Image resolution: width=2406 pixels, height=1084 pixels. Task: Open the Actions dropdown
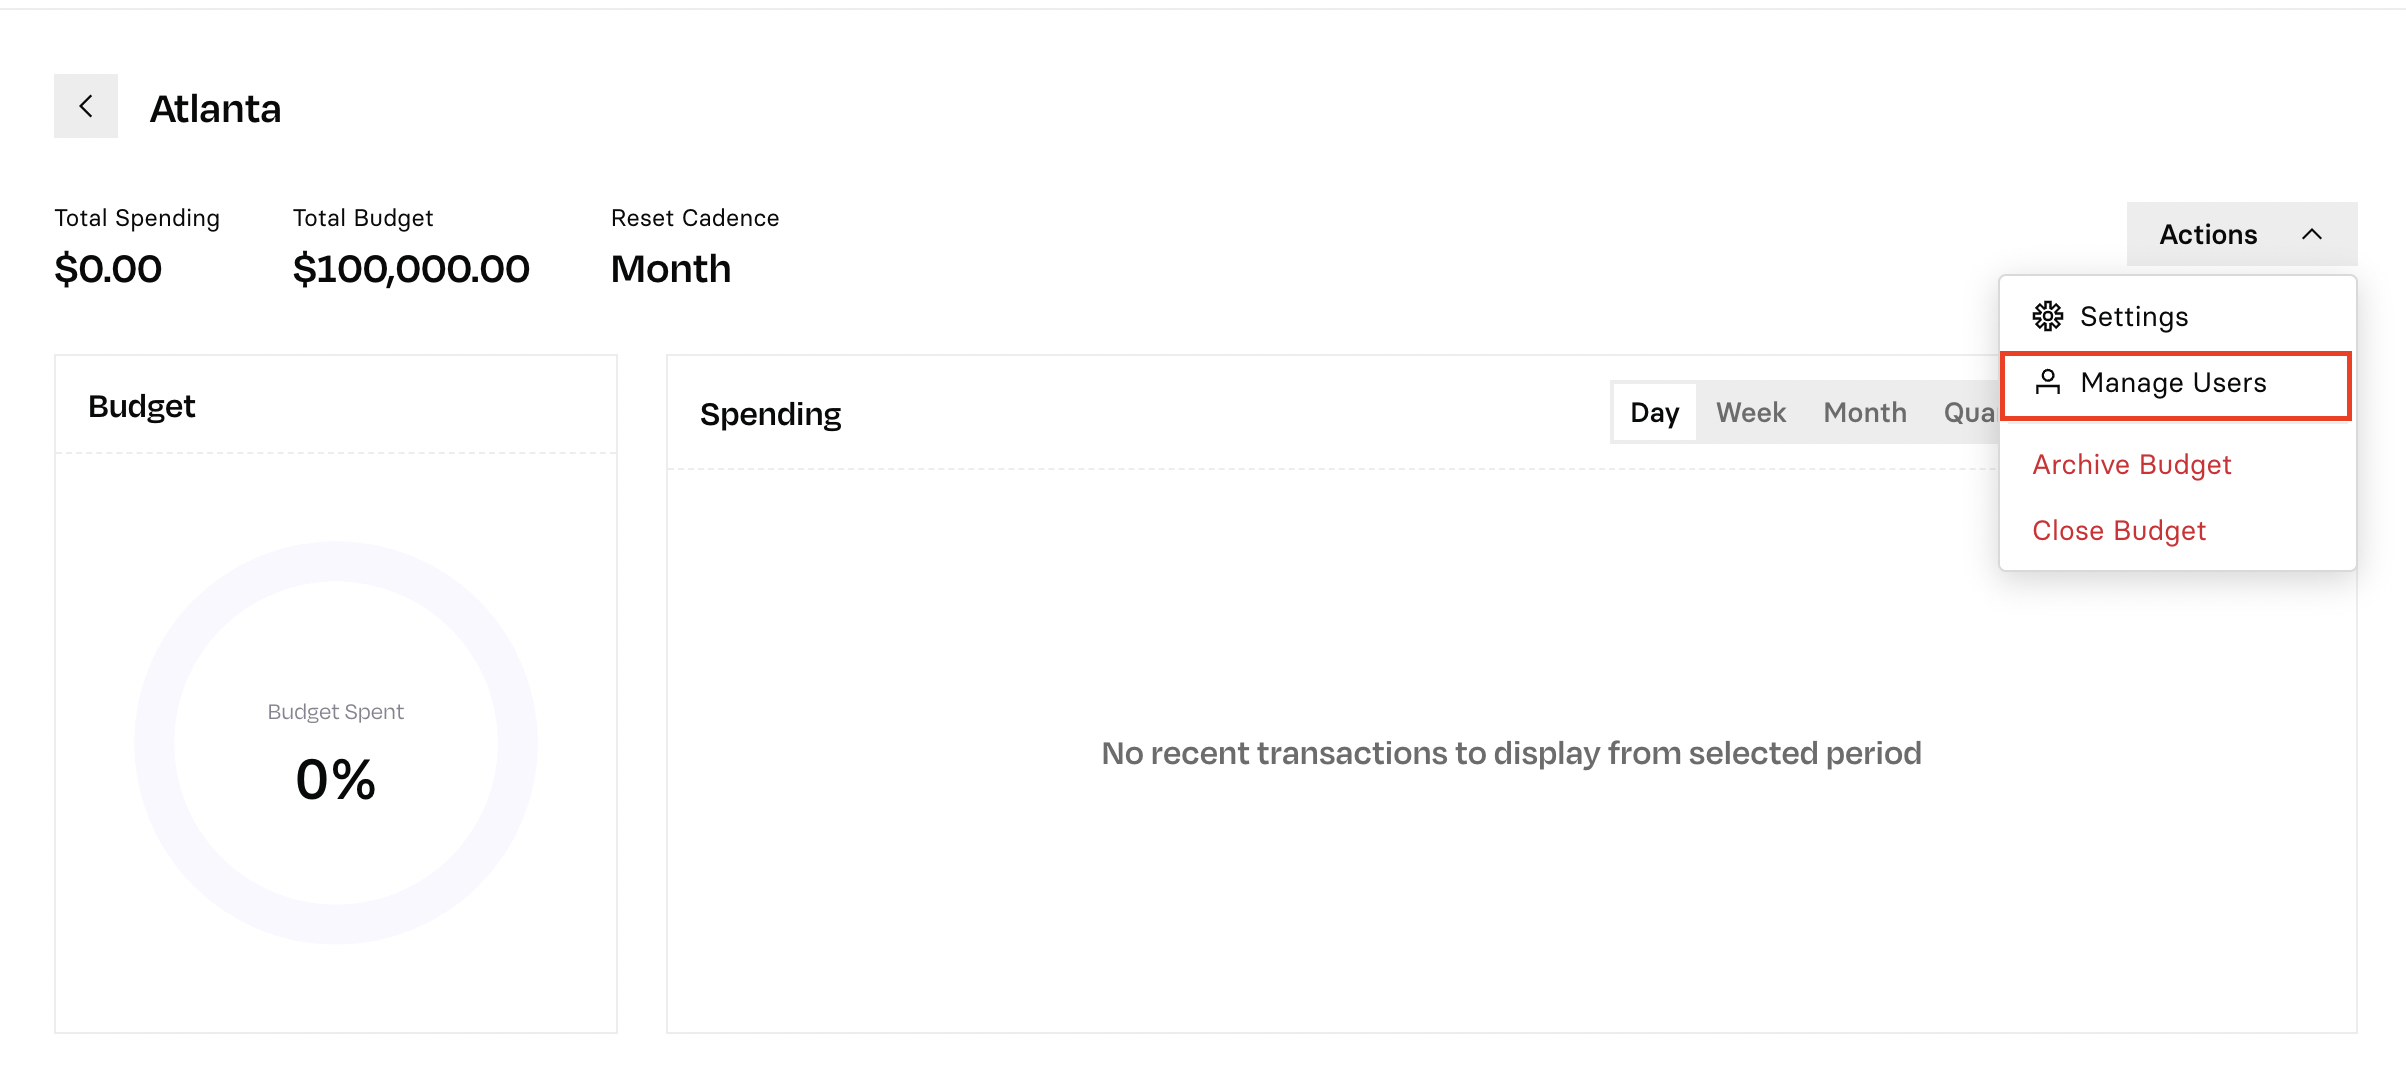(2241, 234)
